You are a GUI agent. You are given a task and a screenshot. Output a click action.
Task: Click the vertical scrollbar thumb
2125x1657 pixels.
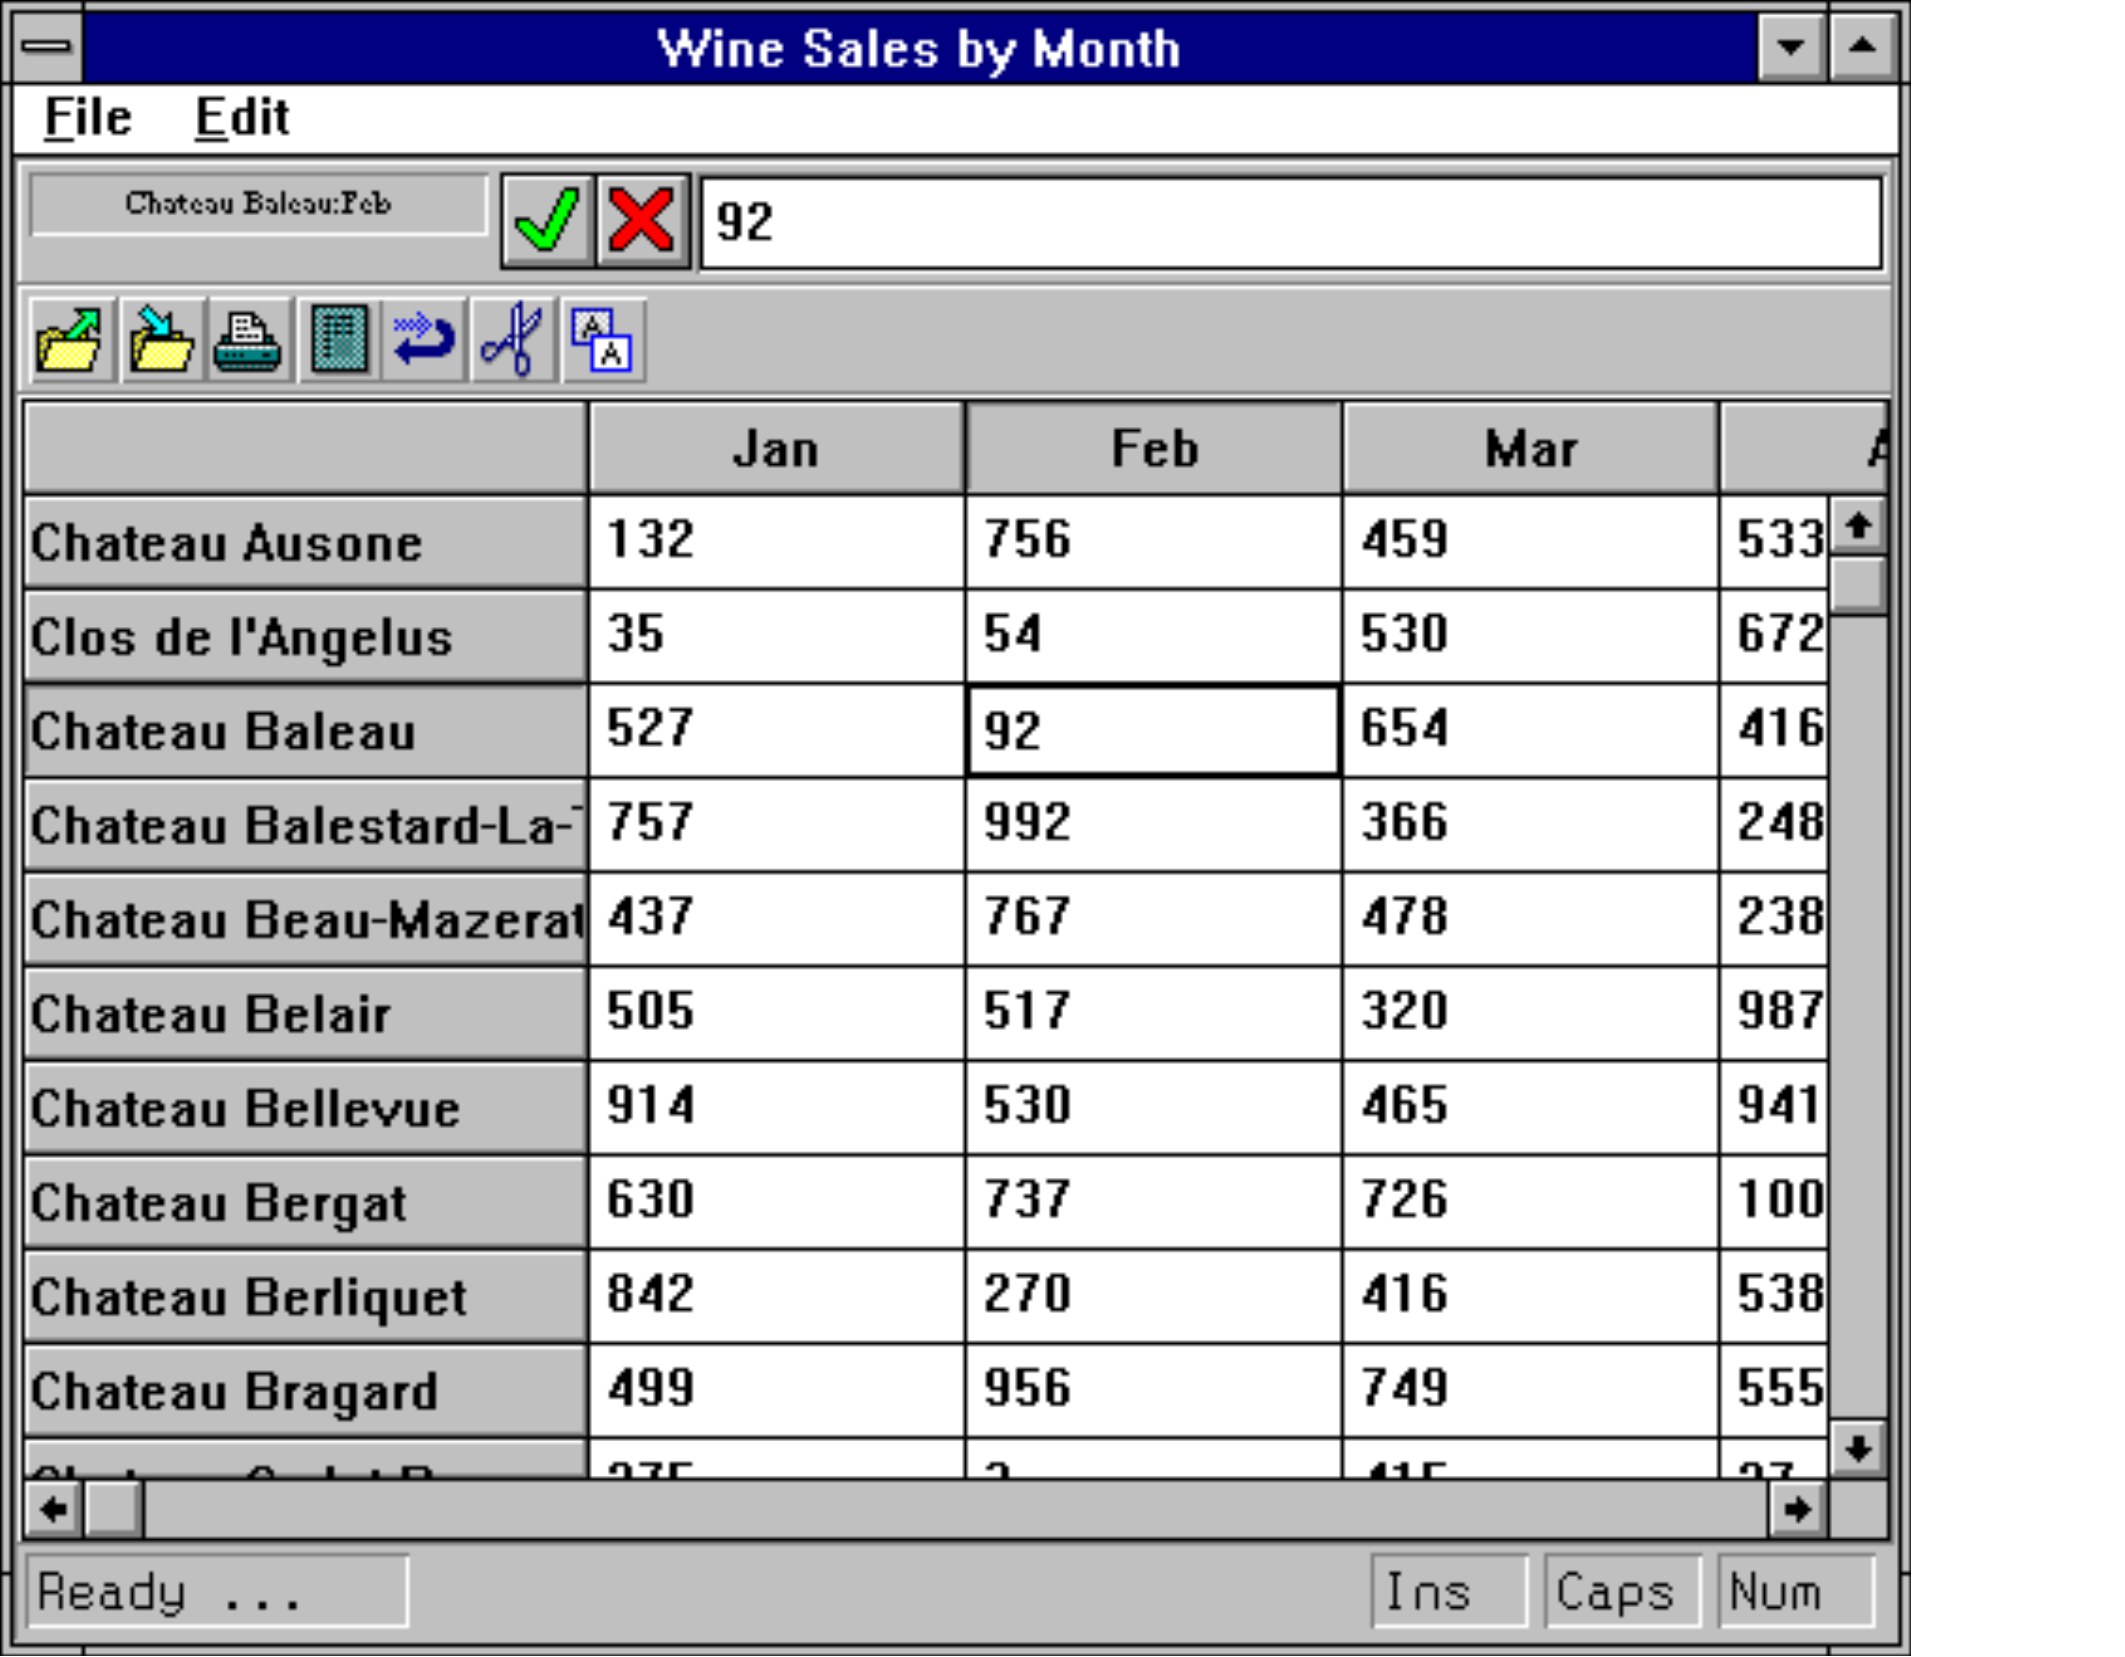[1858, 583]
